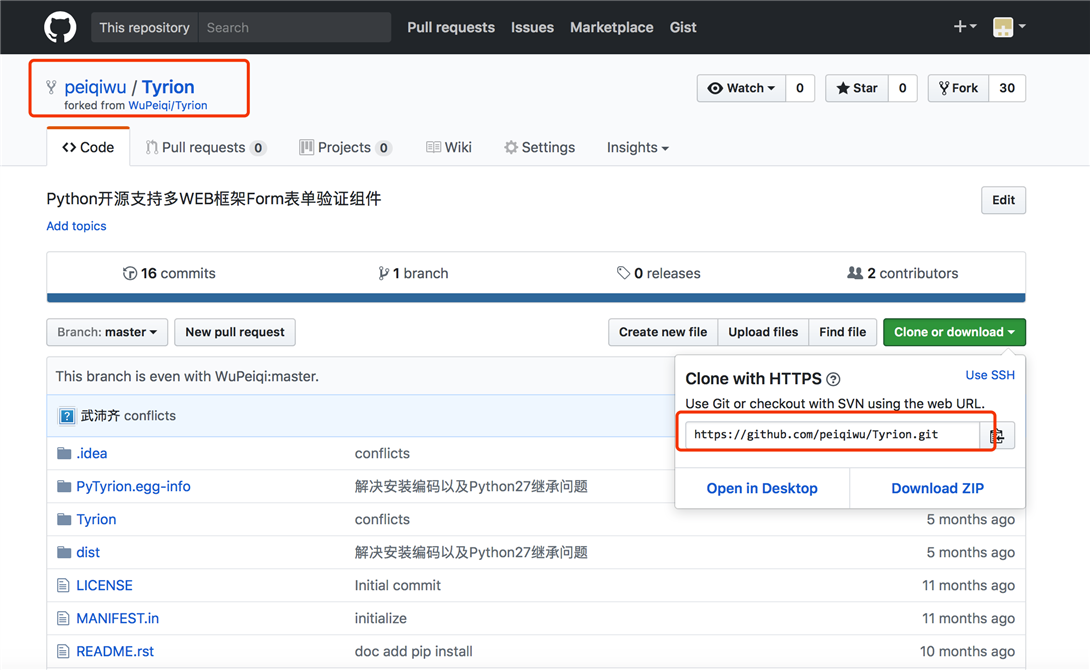Viewport: 1090px width, 670px height.
Task: Collapse the Clone or download dropdown
Action: click(954, 332)
